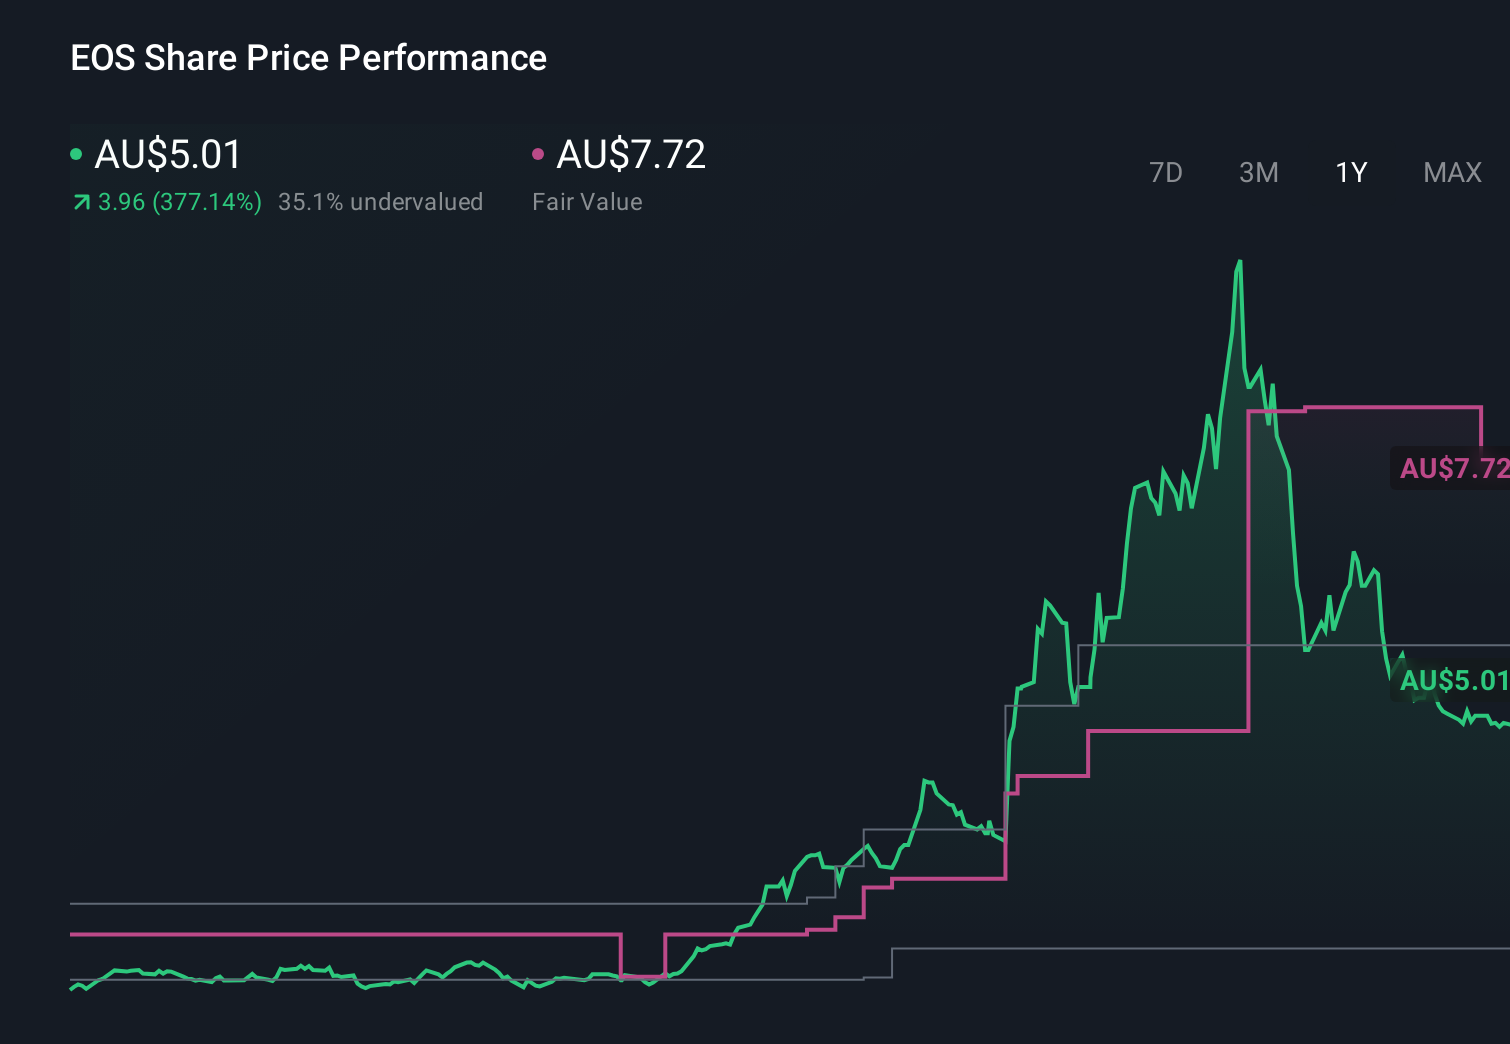Click the Fair Value text label
The image size is (1510, 1044).
(587, 202)
